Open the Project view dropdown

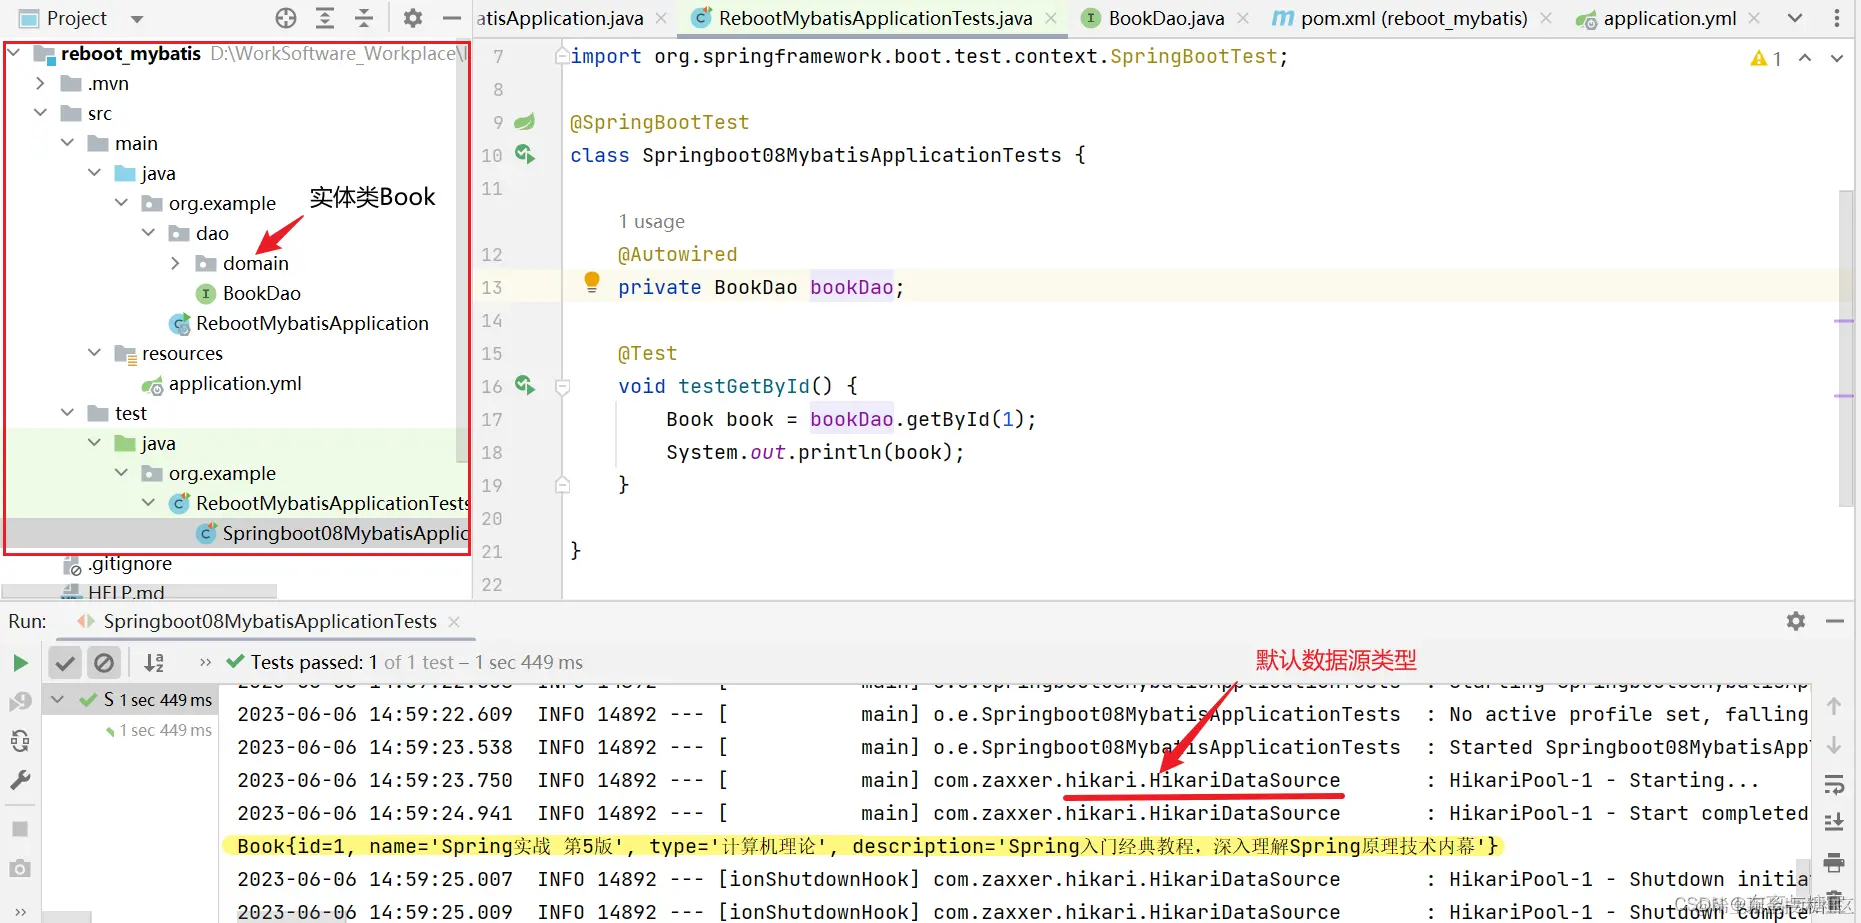click(137, 19)
